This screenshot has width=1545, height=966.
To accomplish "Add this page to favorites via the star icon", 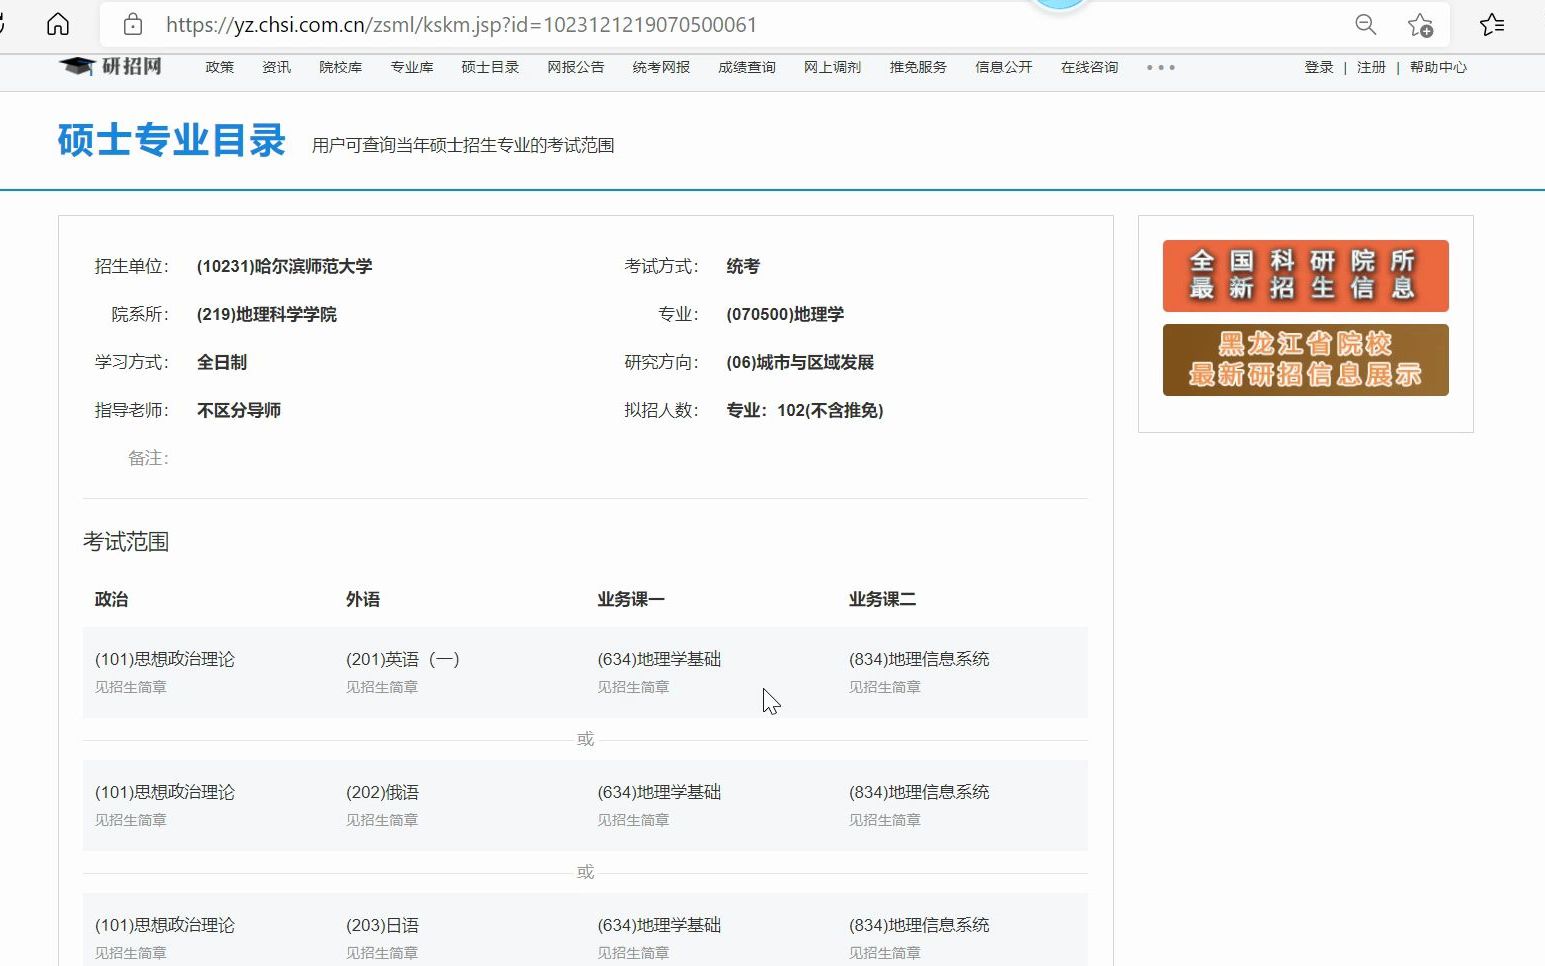I will [1421, 27].
